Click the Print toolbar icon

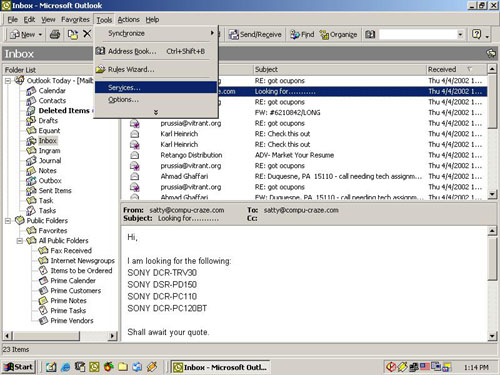click(x=55, y=34)
